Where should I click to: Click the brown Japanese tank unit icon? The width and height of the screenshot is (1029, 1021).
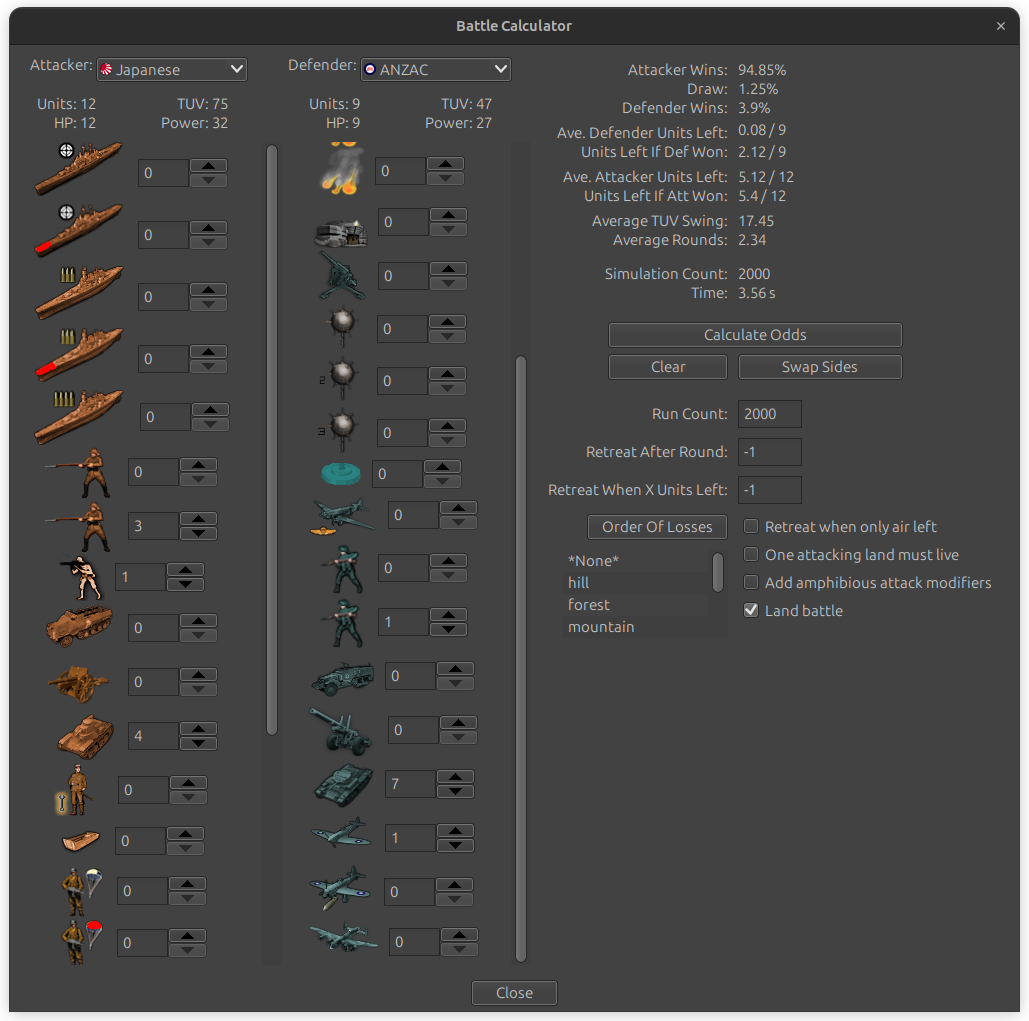[85, 738]
